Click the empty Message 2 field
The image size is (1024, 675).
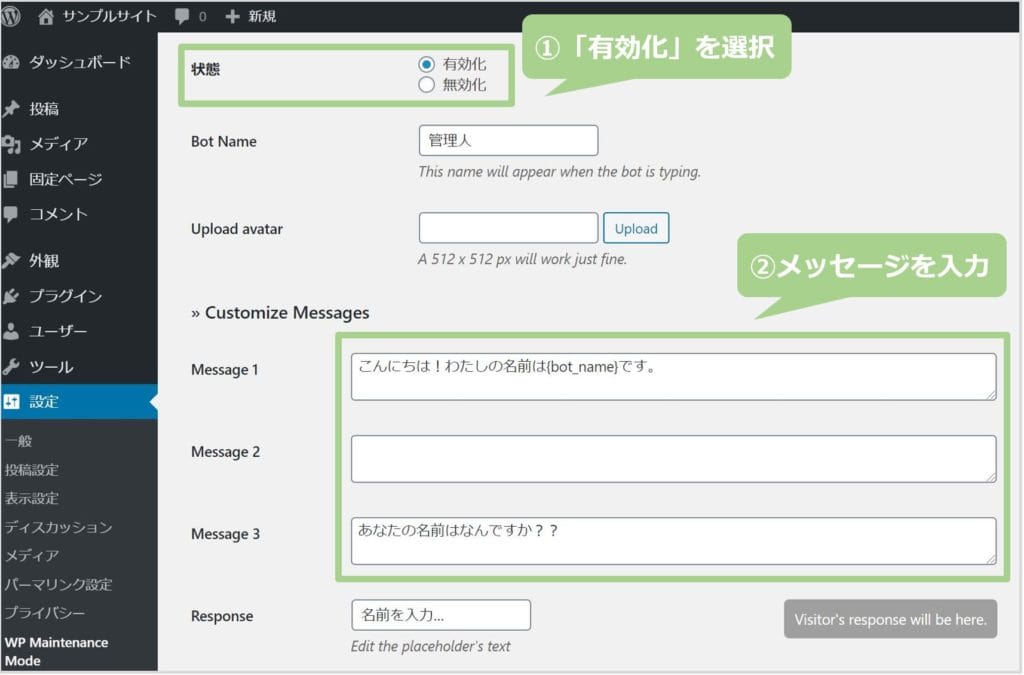pos(672,457)
